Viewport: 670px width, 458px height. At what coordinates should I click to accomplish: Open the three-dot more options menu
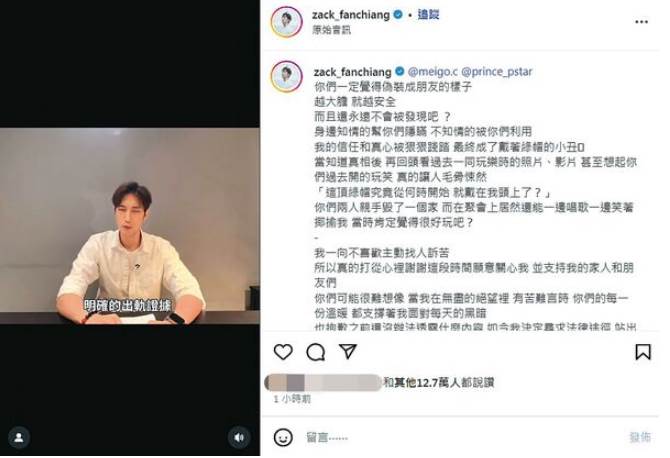[641, 22]
